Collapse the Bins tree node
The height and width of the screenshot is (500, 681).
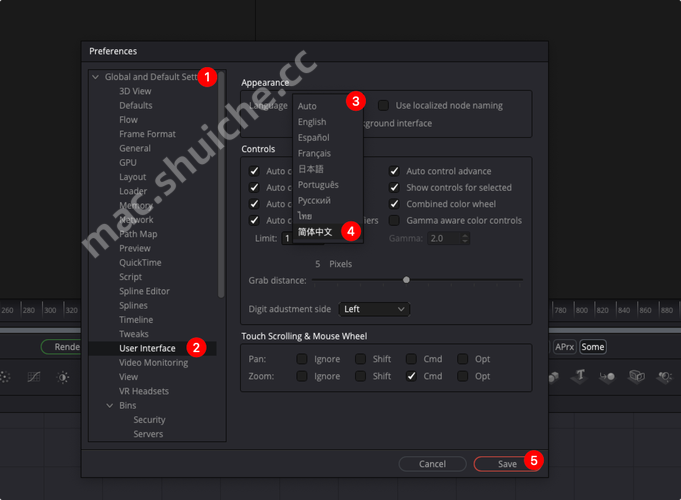coord(109,406)
